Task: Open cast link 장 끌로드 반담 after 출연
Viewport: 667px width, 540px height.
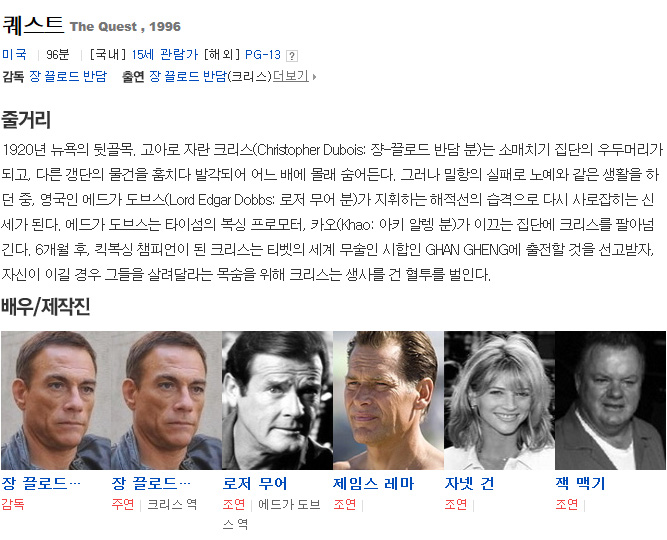Action: coord(188,76)
